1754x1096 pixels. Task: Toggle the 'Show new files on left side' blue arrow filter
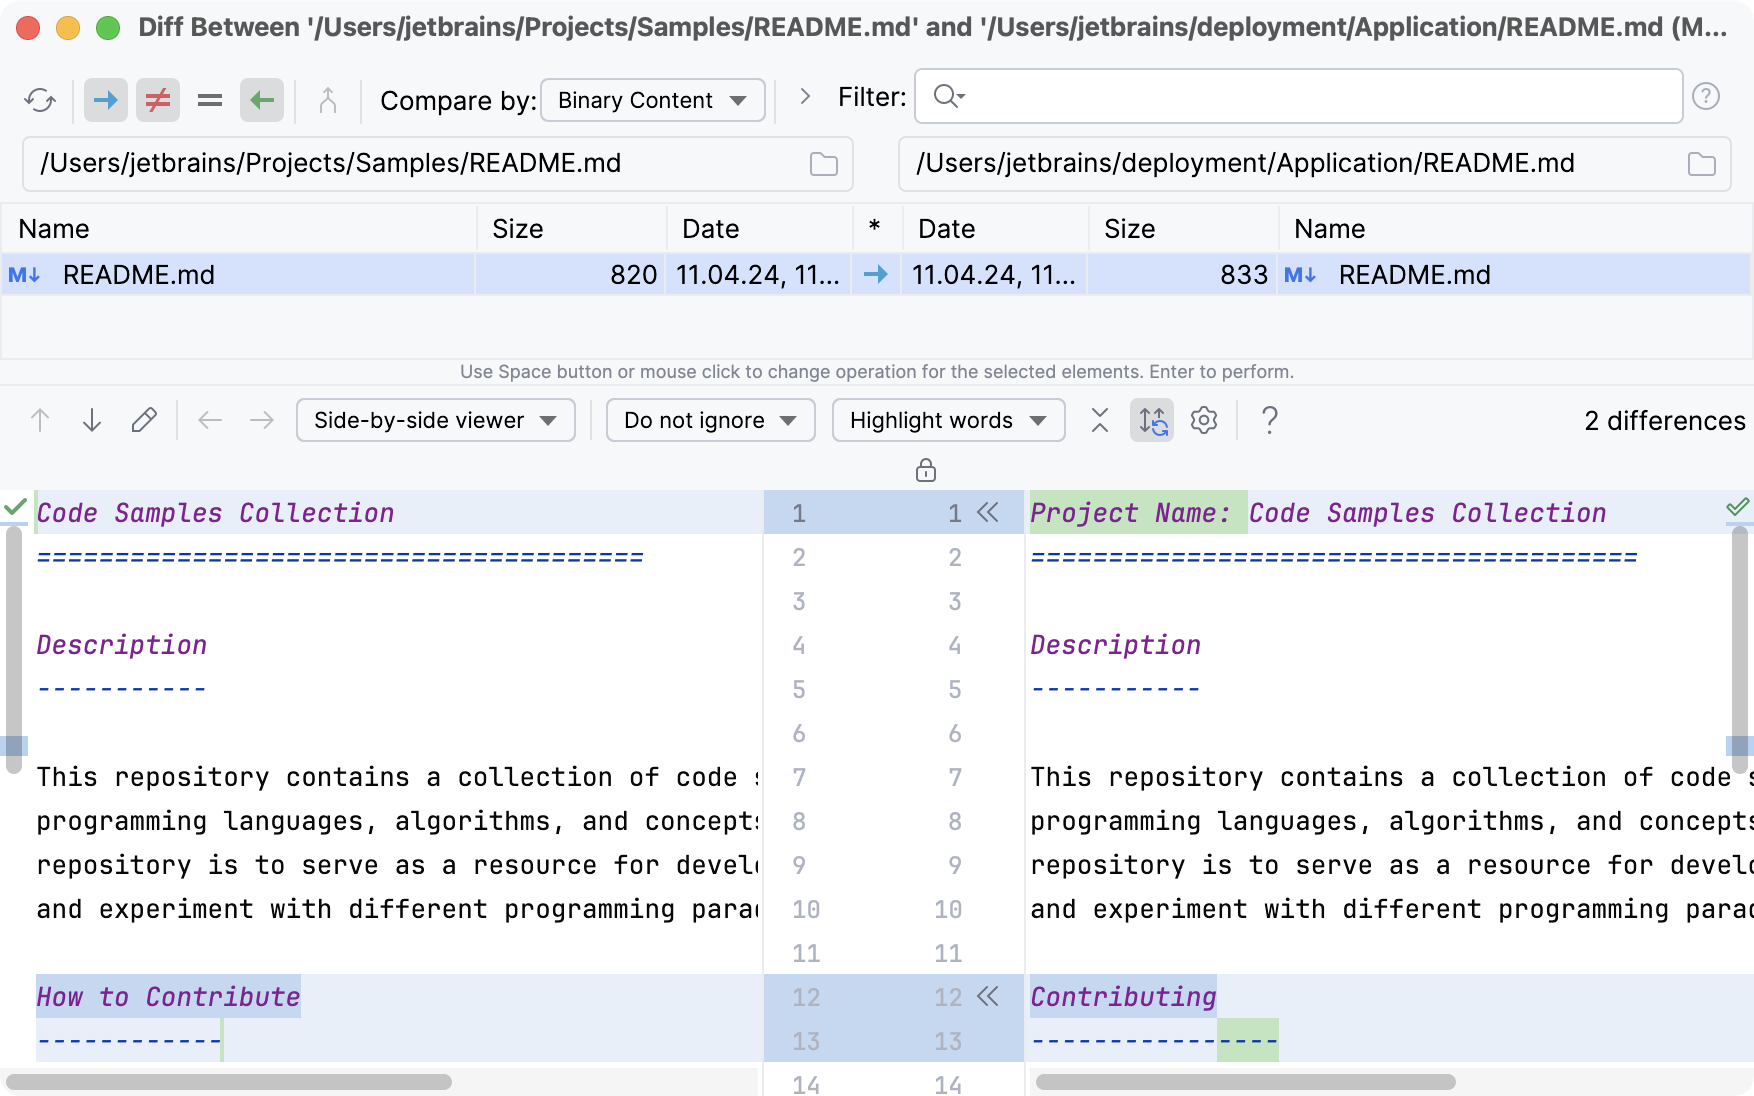pyautogui.click(x=105, y=100)
